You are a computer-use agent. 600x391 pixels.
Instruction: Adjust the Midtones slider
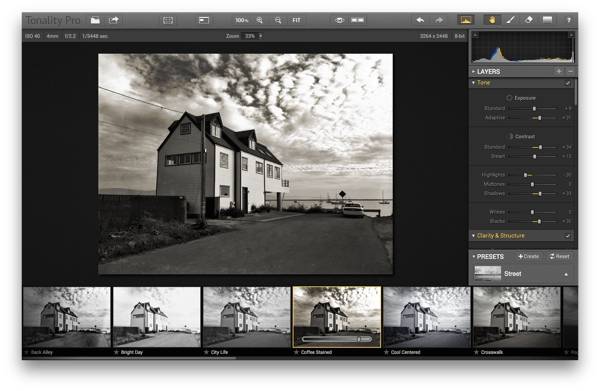point(532,184)
